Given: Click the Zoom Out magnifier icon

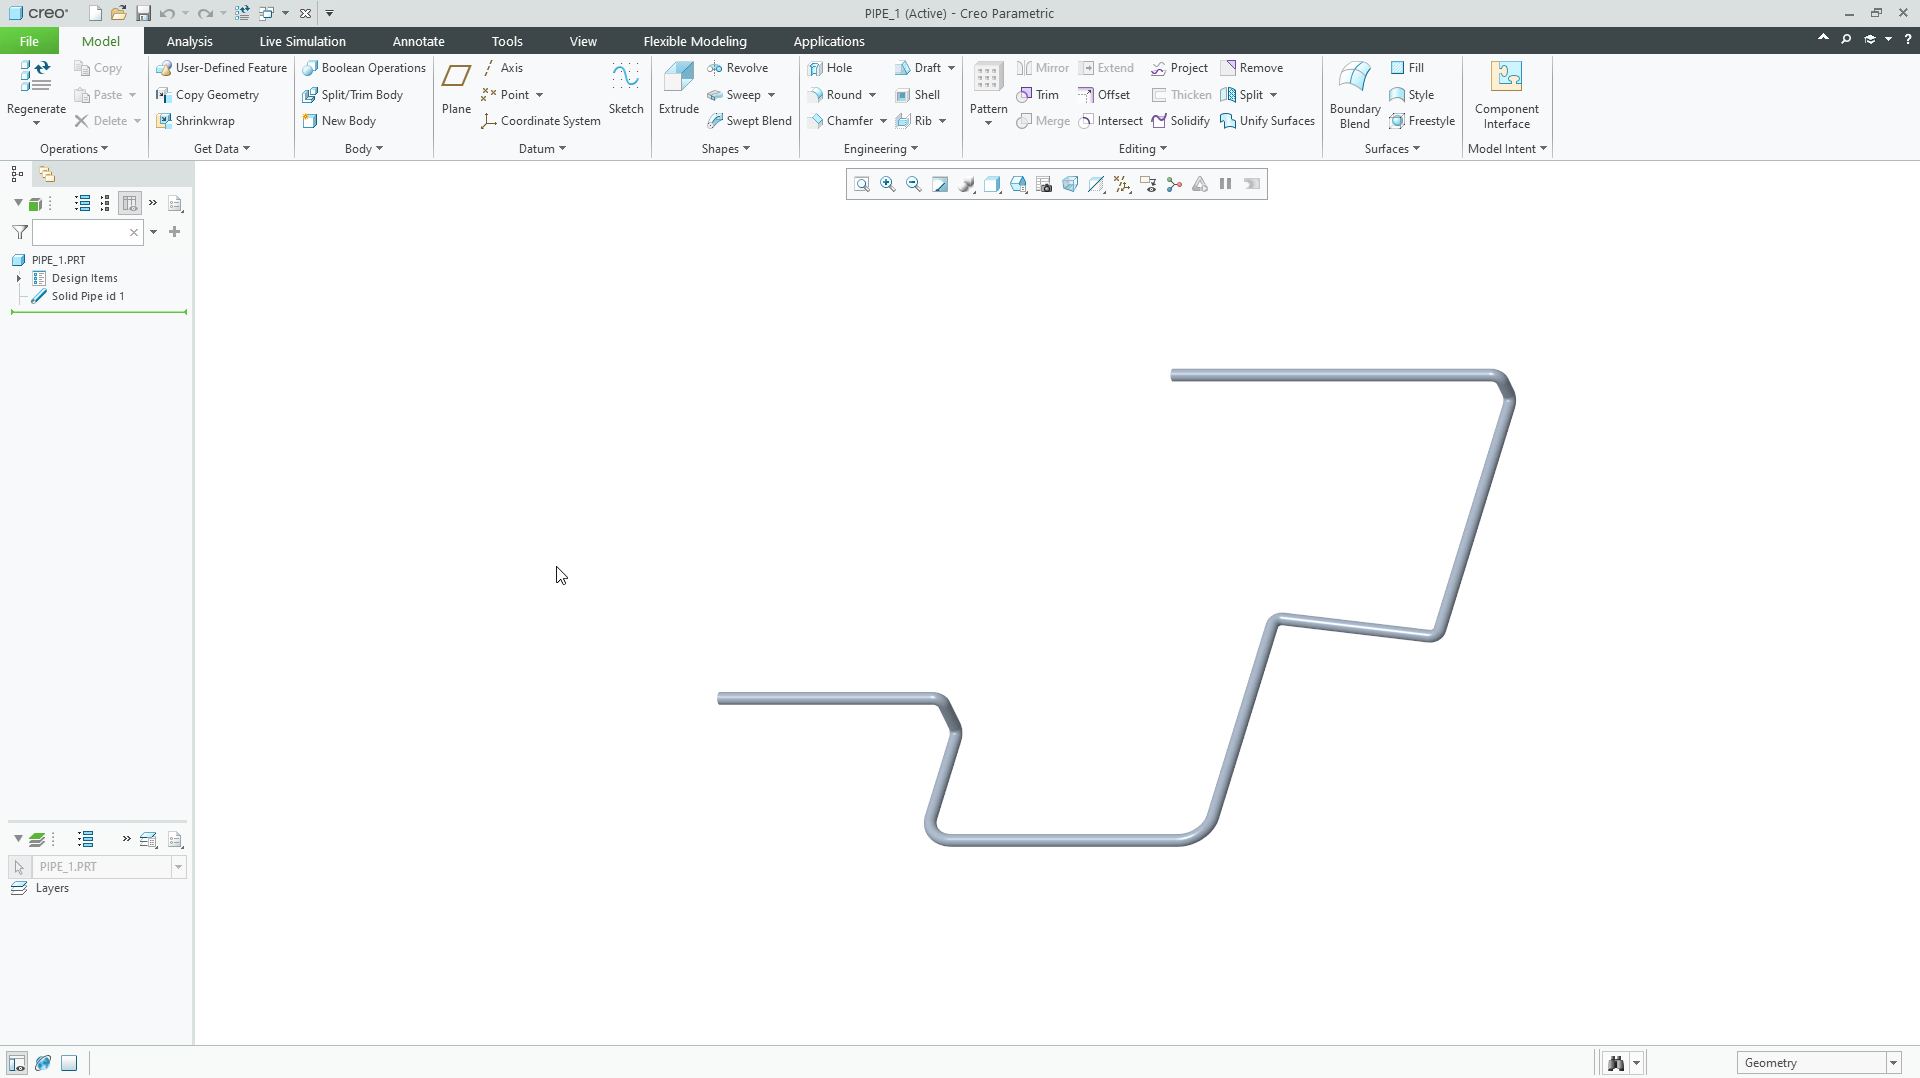Looking at the screenshot, I should tap(914, 184).
